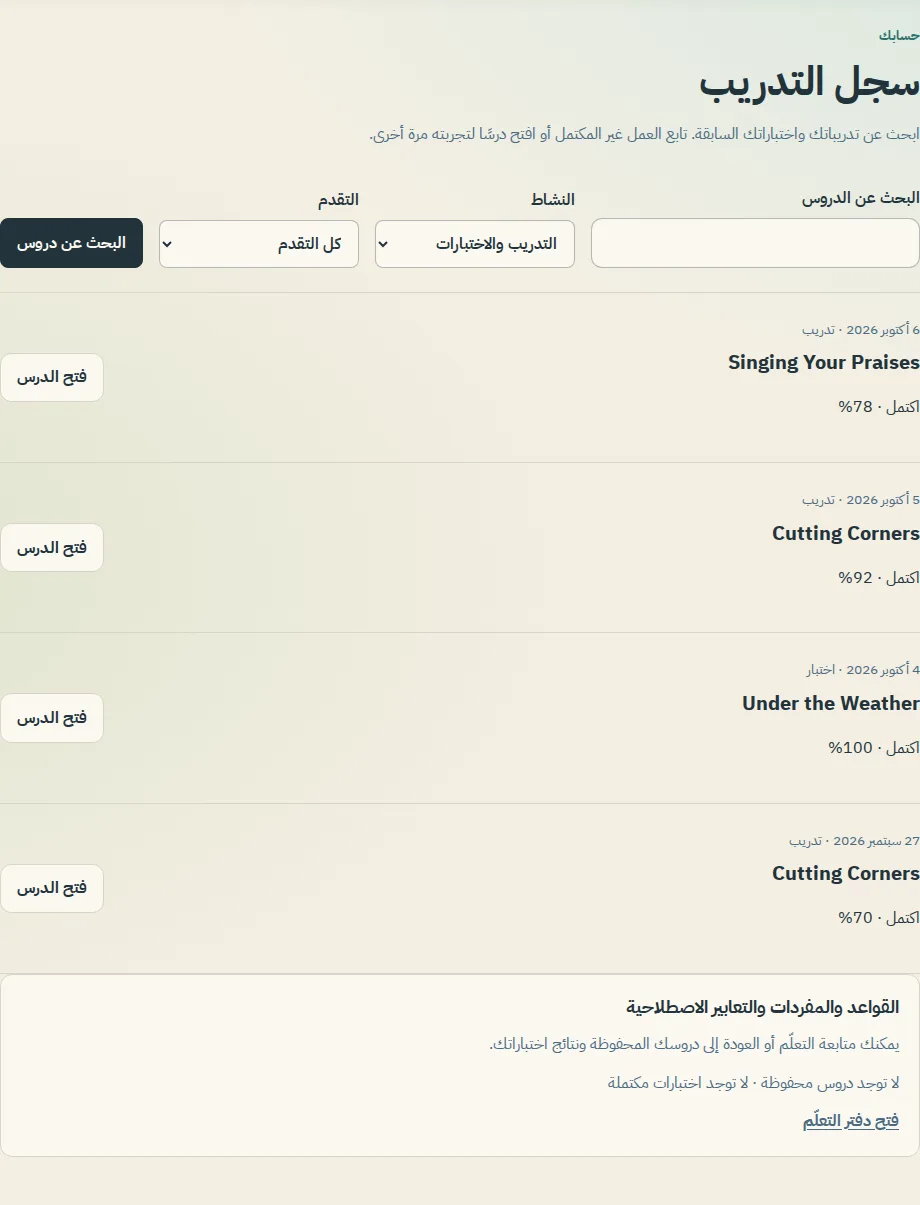Click the Cutting Corners title with 92%
Image resolution: width=920 pixels, height=1205 pixels.
[846, 533]
